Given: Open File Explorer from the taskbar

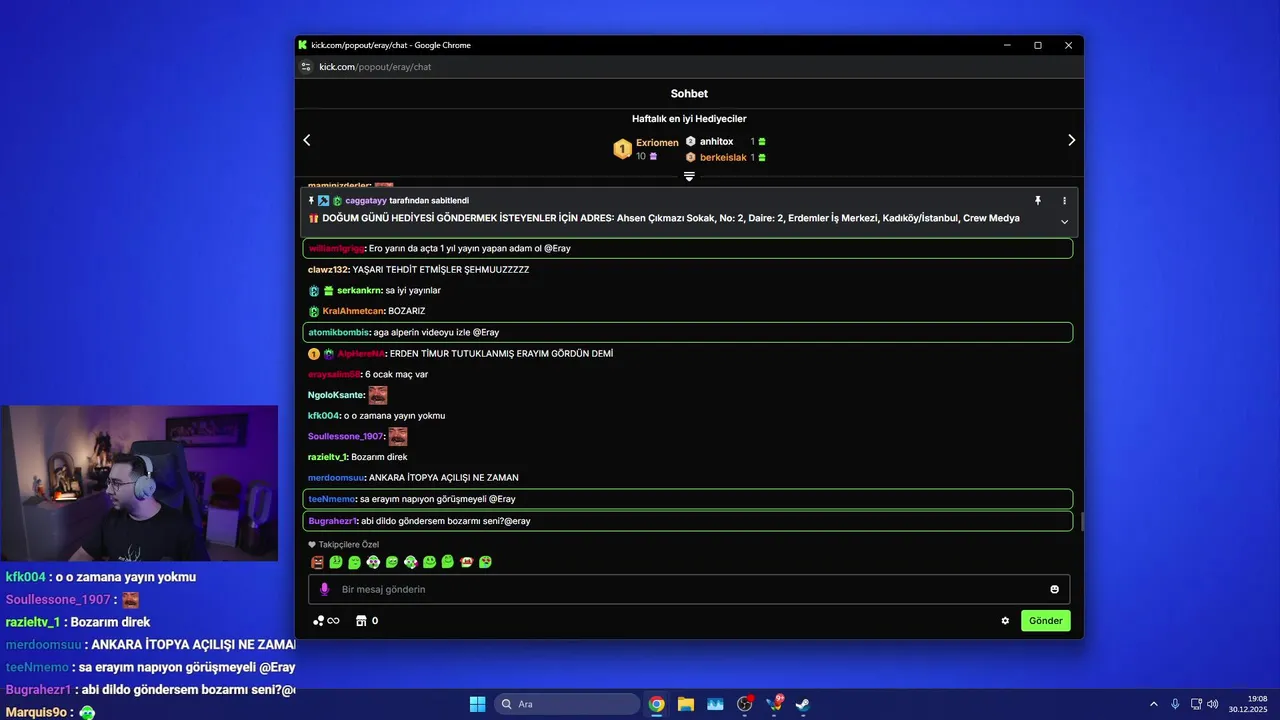Looking at the screenshot, I should point(685,704).
